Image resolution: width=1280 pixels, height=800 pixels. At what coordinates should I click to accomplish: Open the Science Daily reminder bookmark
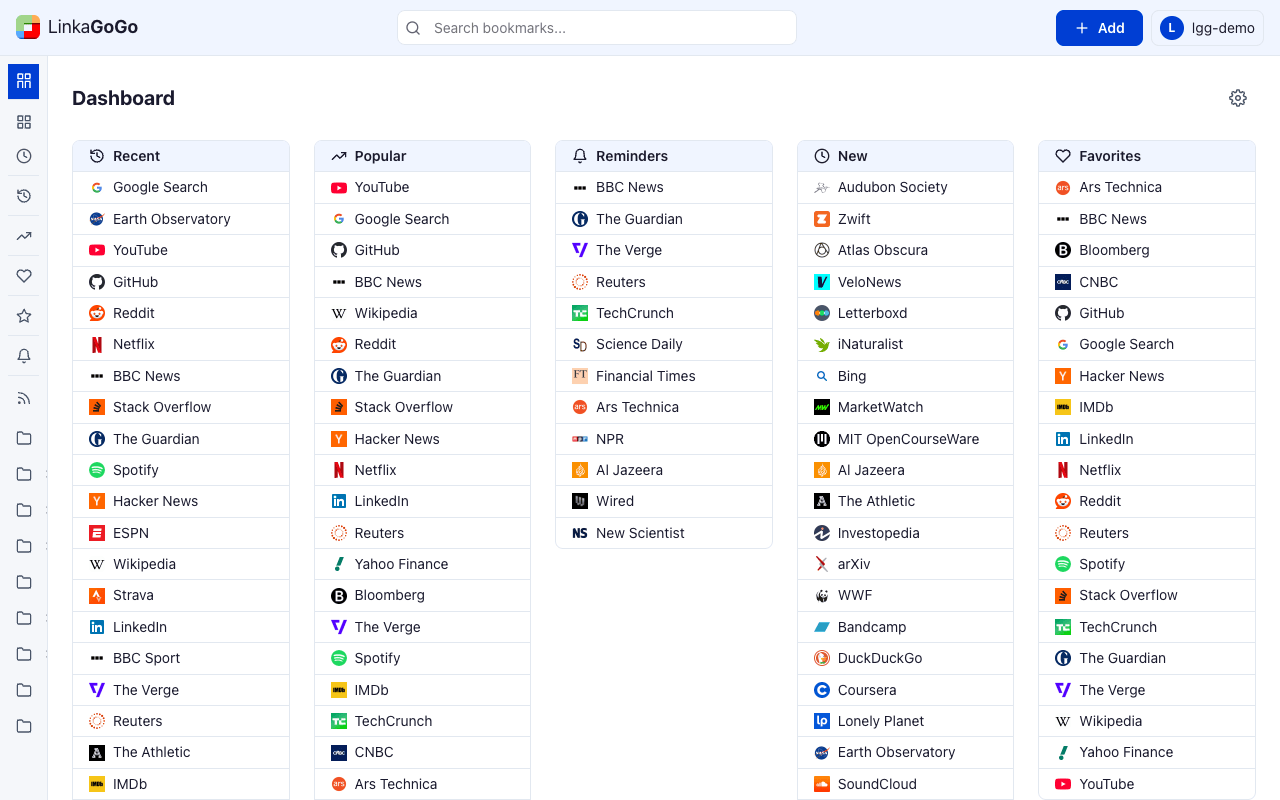pos(639,344)
